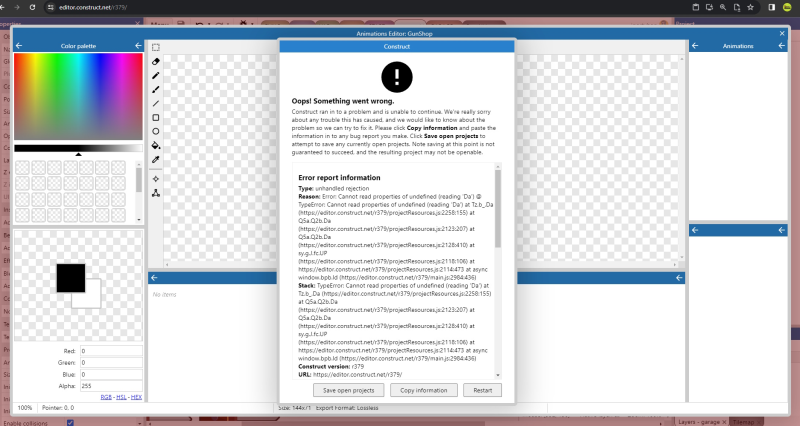Click the black primary color swatch

click(70, 278)
